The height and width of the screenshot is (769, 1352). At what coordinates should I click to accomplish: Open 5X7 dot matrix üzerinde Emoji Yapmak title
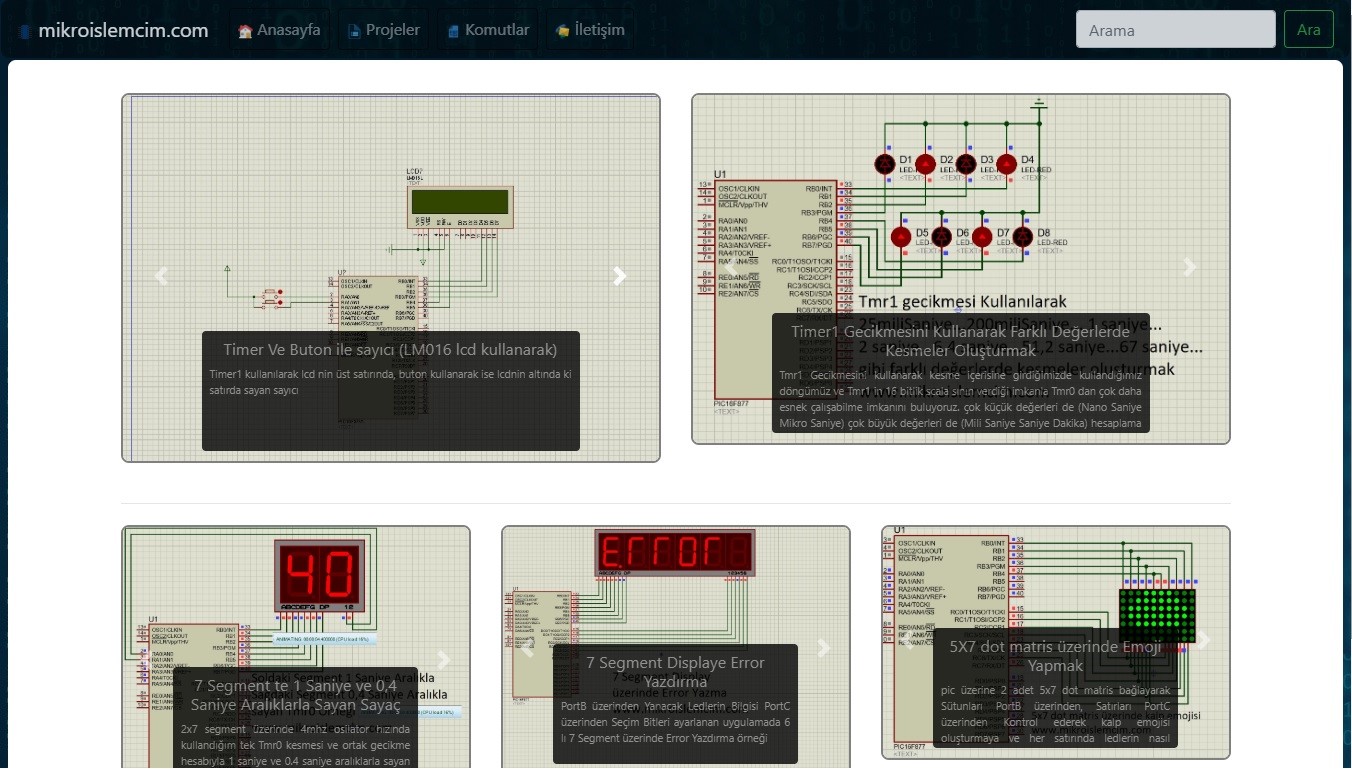coord(1055,656)
